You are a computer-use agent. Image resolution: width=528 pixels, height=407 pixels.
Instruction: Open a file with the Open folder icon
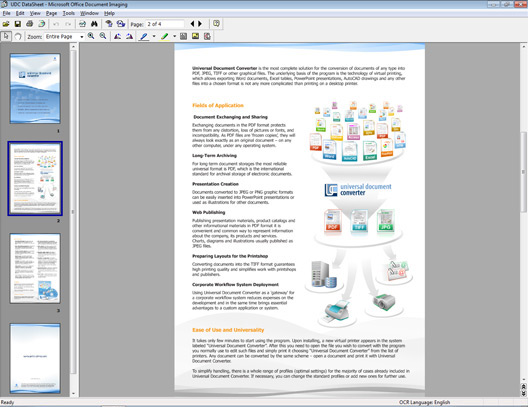(6, 24)
